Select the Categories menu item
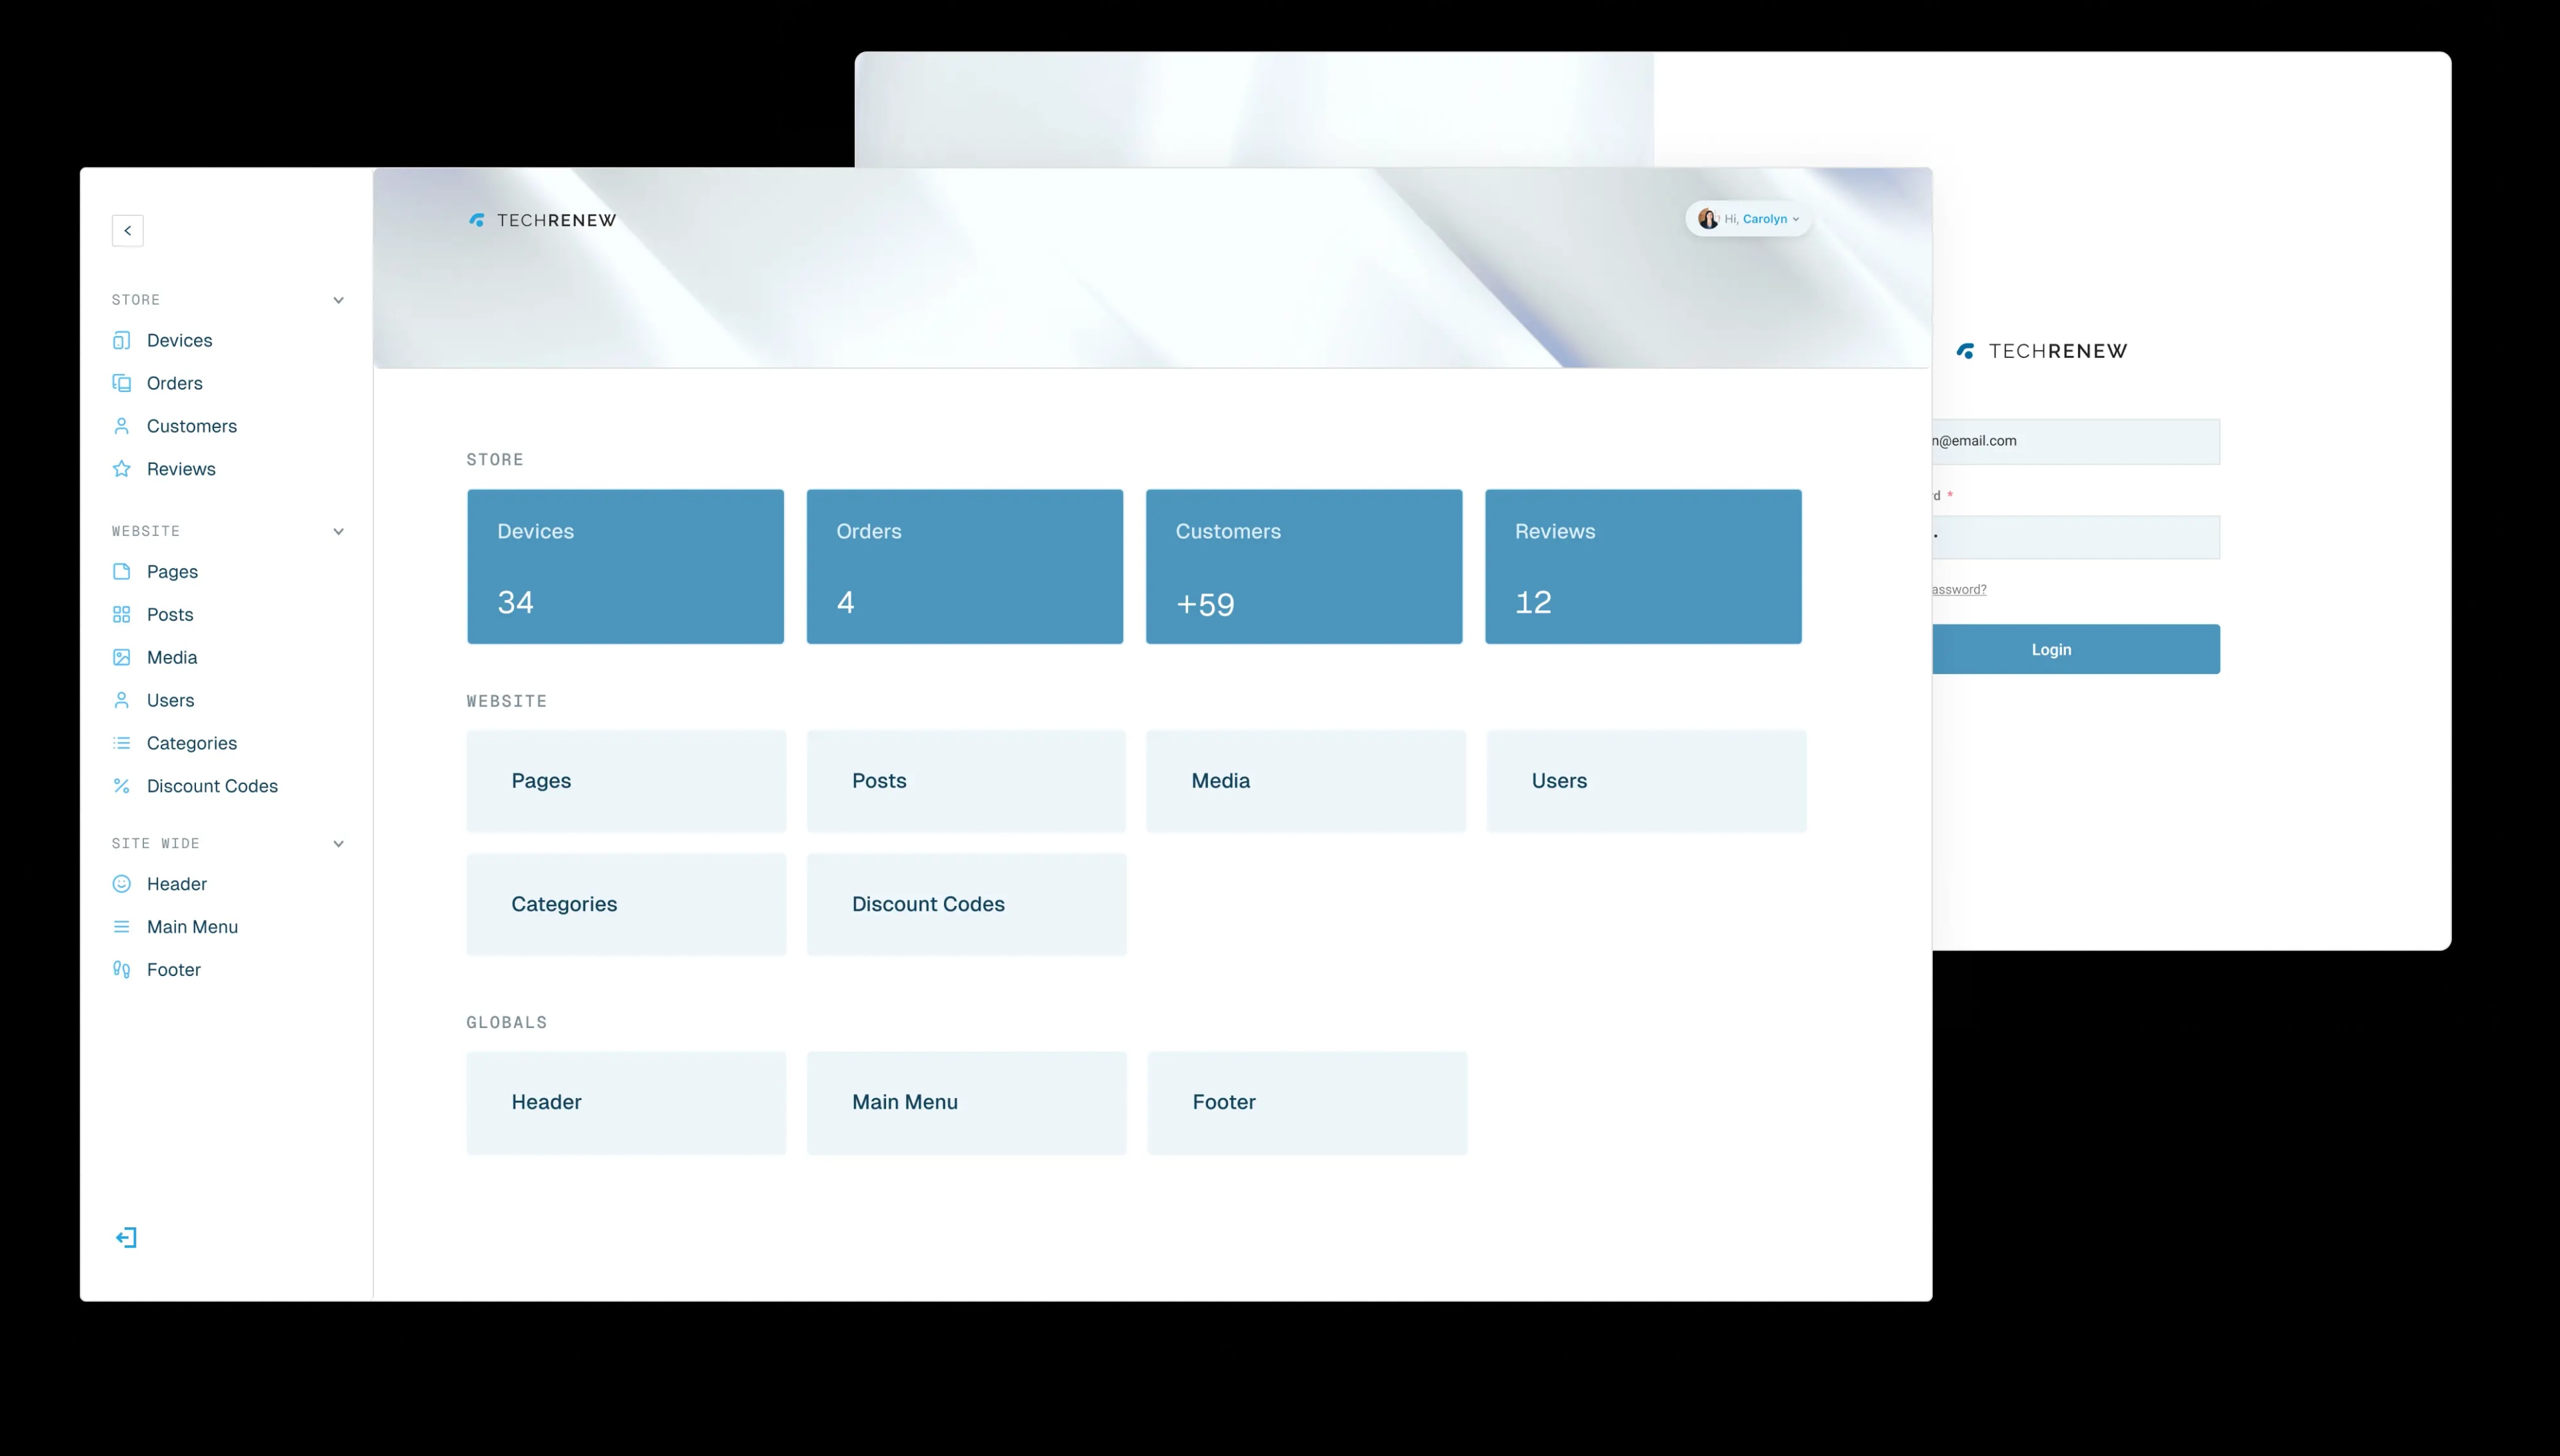The image size is (2560, 1456). pos(191,742)
